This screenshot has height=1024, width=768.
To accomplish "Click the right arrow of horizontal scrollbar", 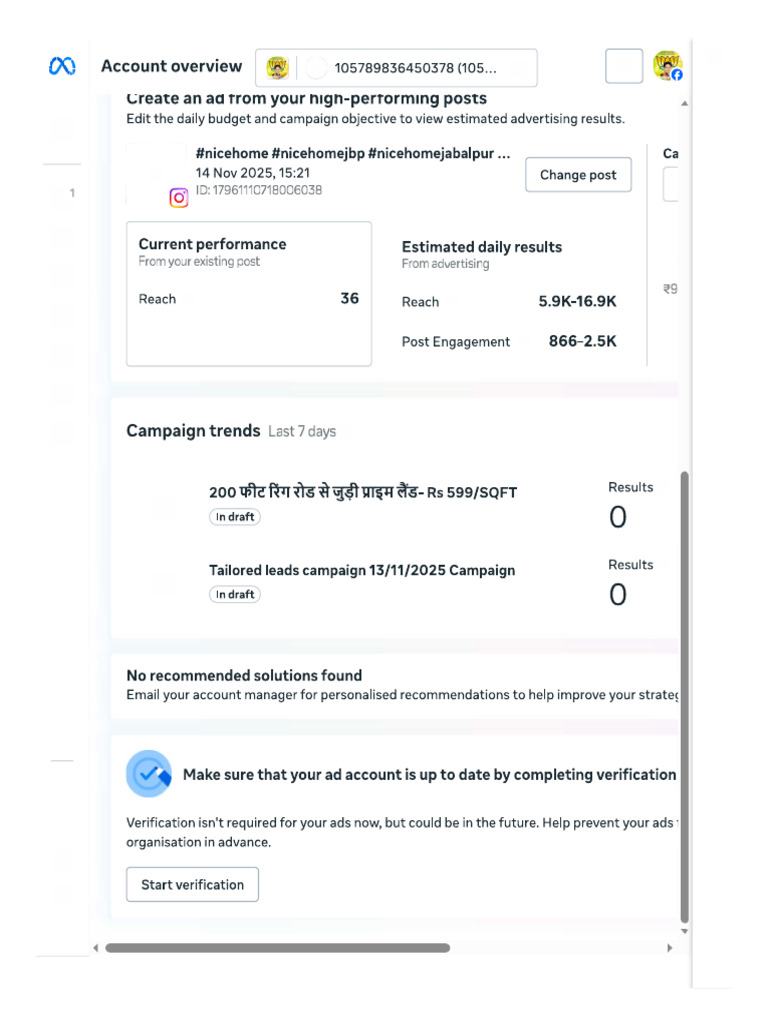I will 669,948.
